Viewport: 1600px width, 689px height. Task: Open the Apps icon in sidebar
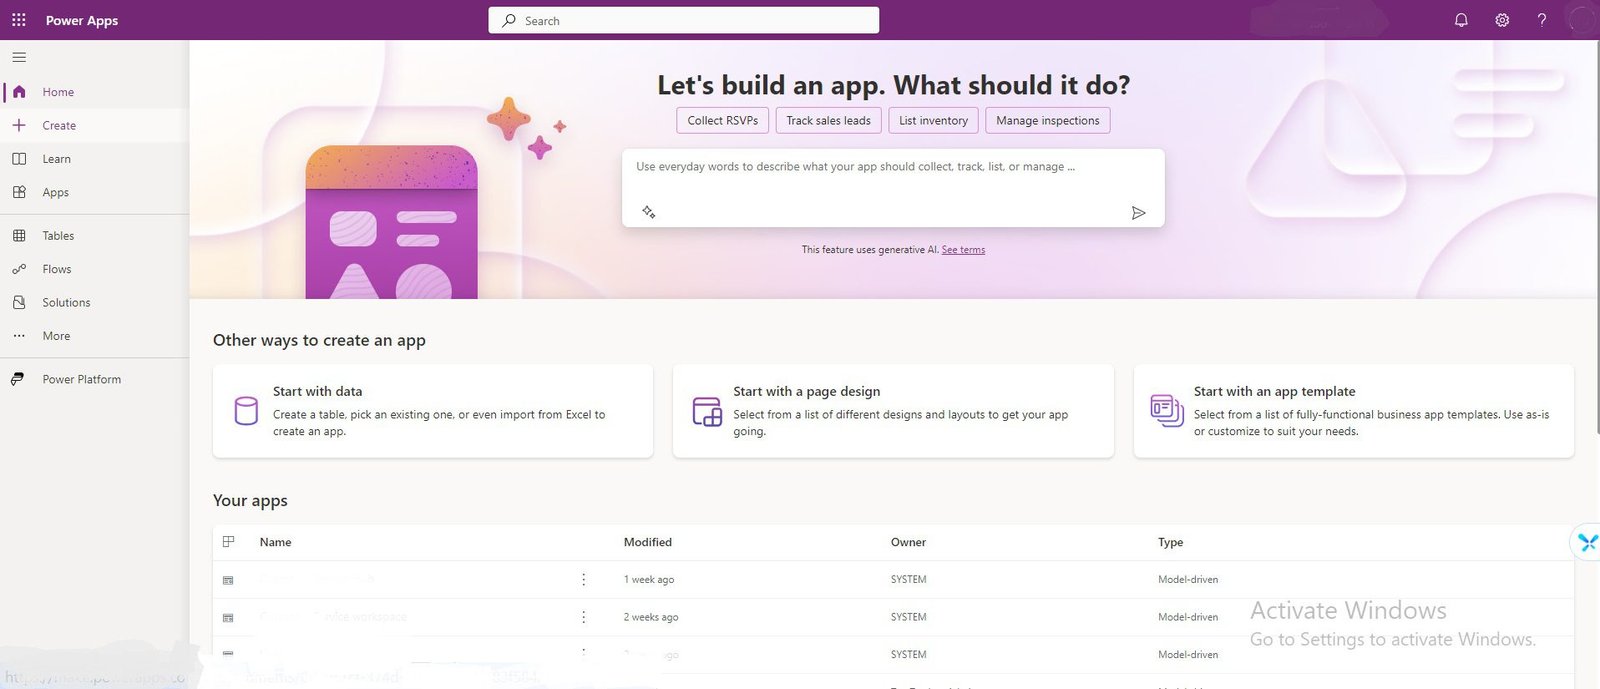coord(19,192)
